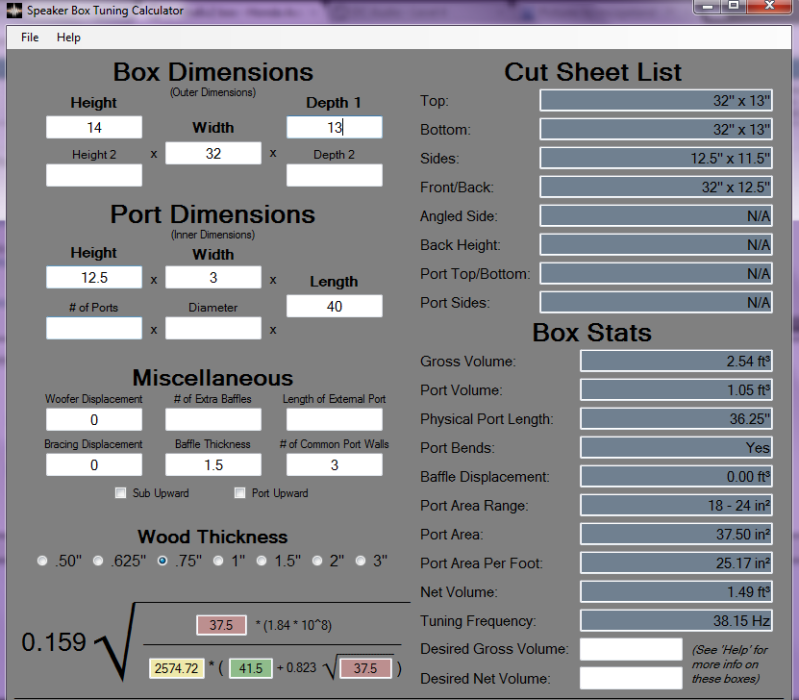The height and width of the screenshot is (700, 799).
Task: Select the .50" wood thickness option
Action: [x=42, y=561]
